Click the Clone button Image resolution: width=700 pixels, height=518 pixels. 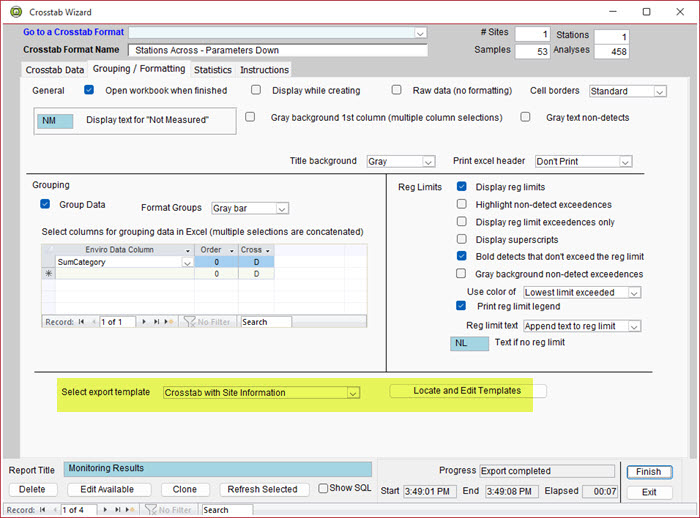coord(185,489)
